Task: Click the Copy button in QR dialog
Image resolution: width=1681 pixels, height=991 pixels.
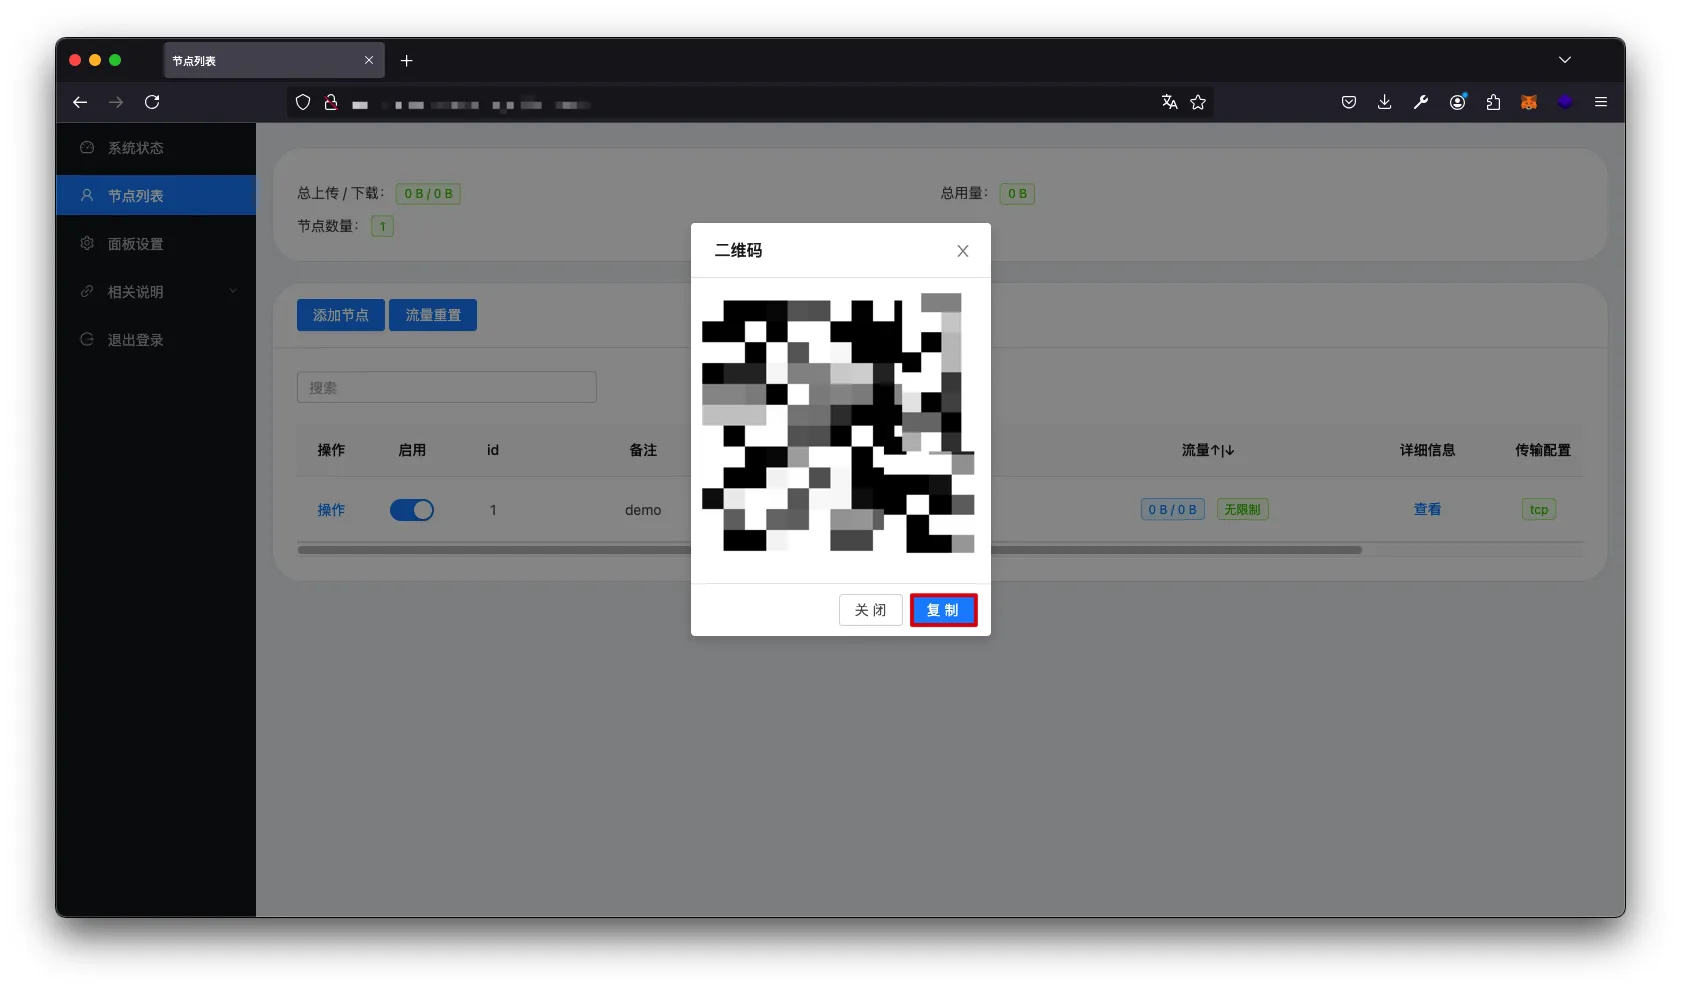Action: tap(943, 610)
